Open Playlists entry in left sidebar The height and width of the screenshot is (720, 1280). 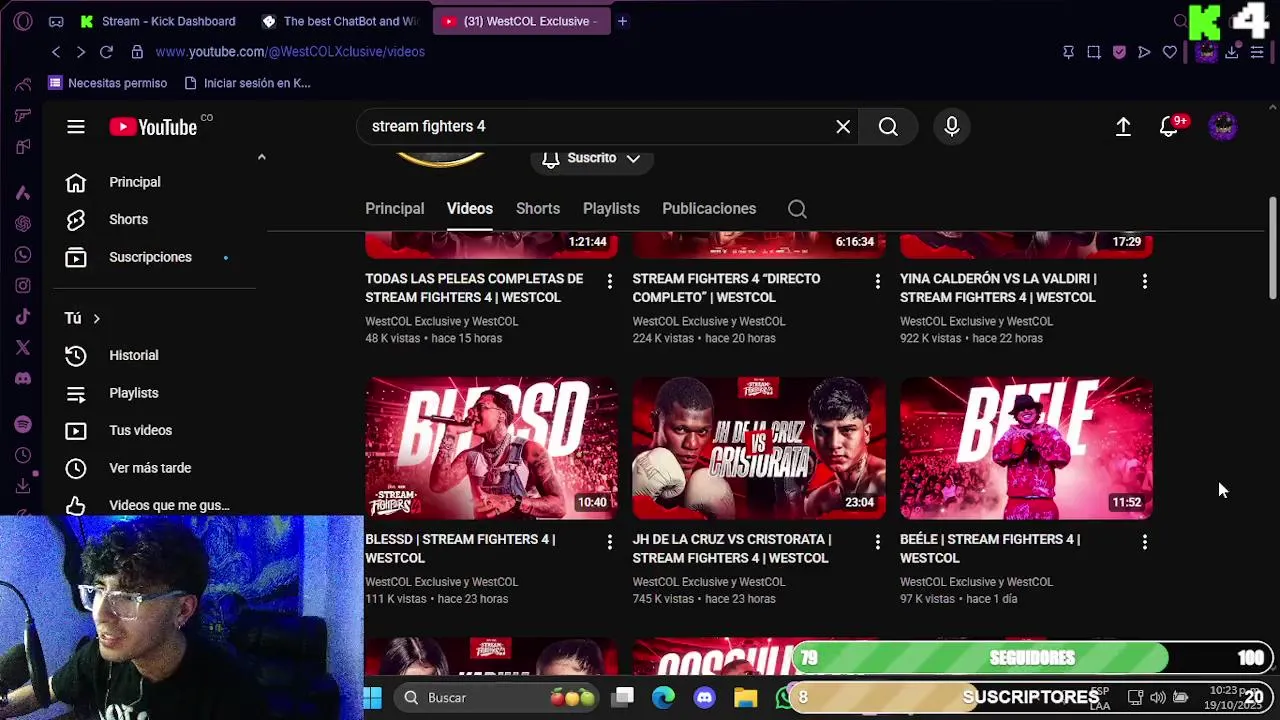153,393
